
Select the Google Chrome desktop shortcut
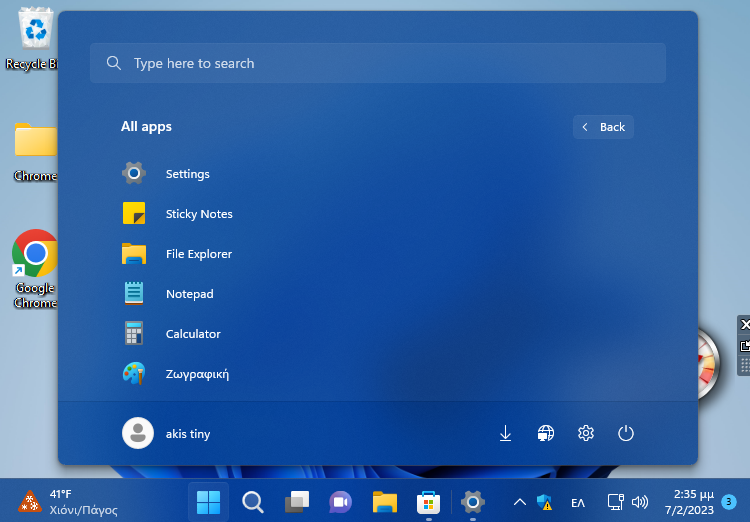(34, 268)
